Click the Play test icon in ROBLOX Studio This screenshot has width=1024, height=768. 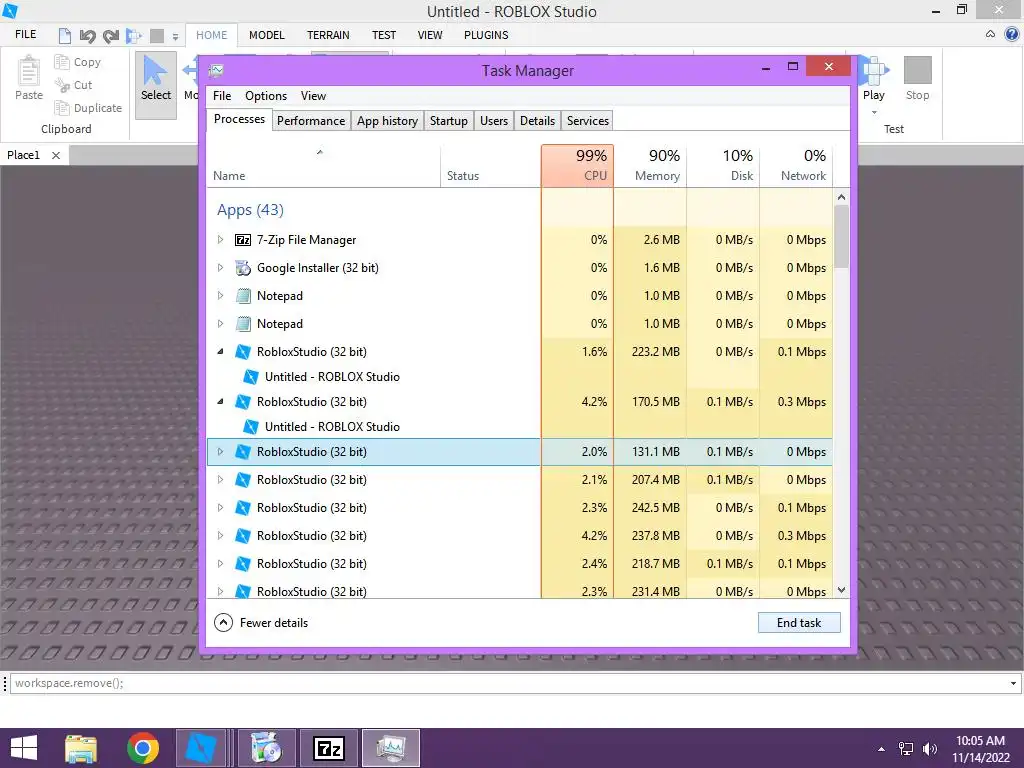tap(874, 71)
